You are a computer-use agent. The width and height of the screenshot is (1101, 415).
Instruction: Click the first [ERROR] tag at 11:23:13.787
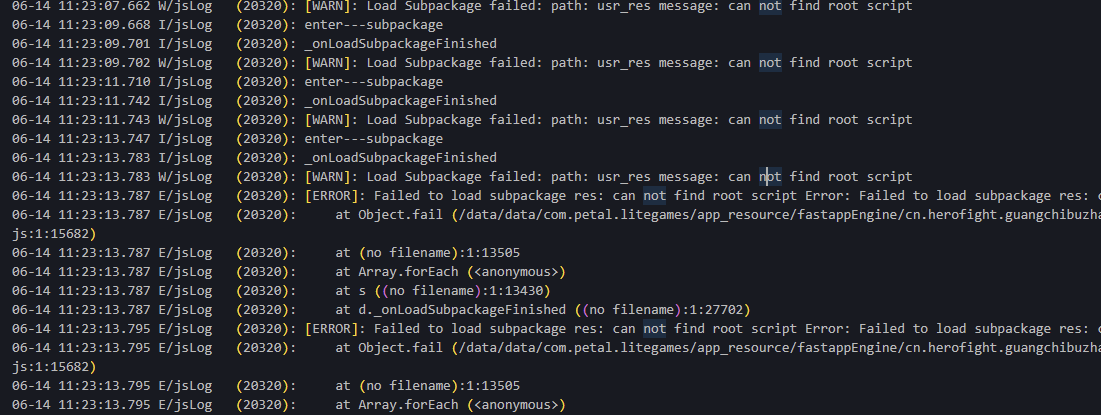[x=335, y=196]
